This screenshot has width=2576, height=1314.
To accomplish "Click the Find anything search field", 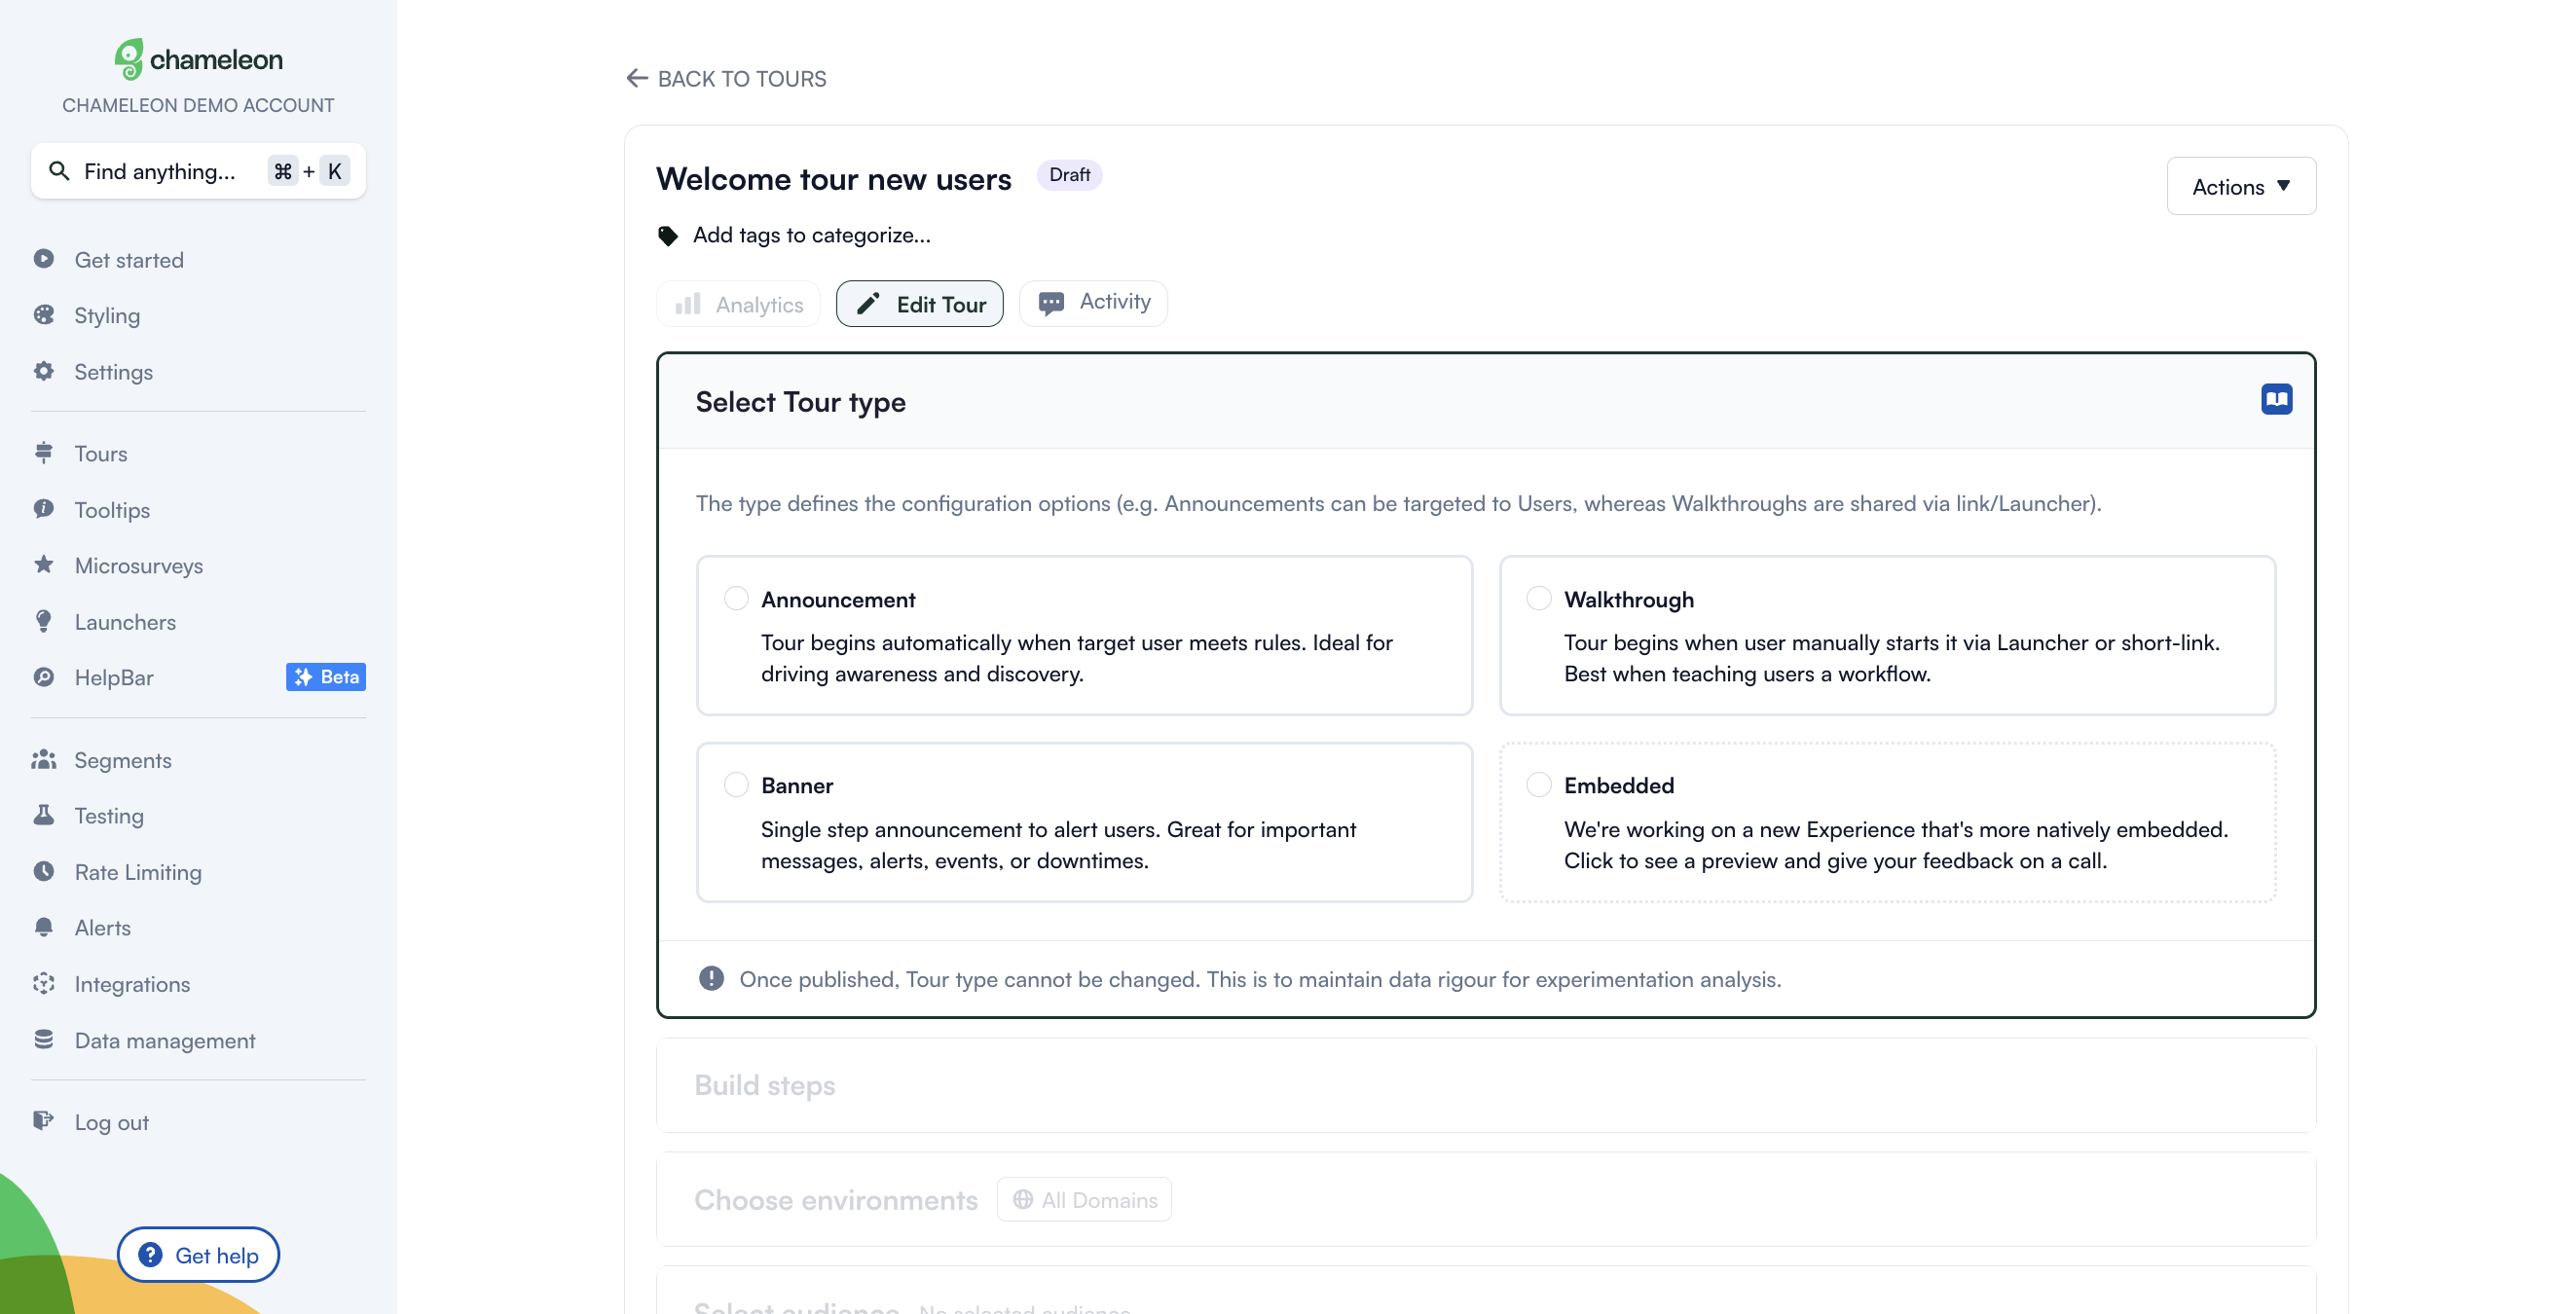I will pyautogui.click(x=196, y=169).
